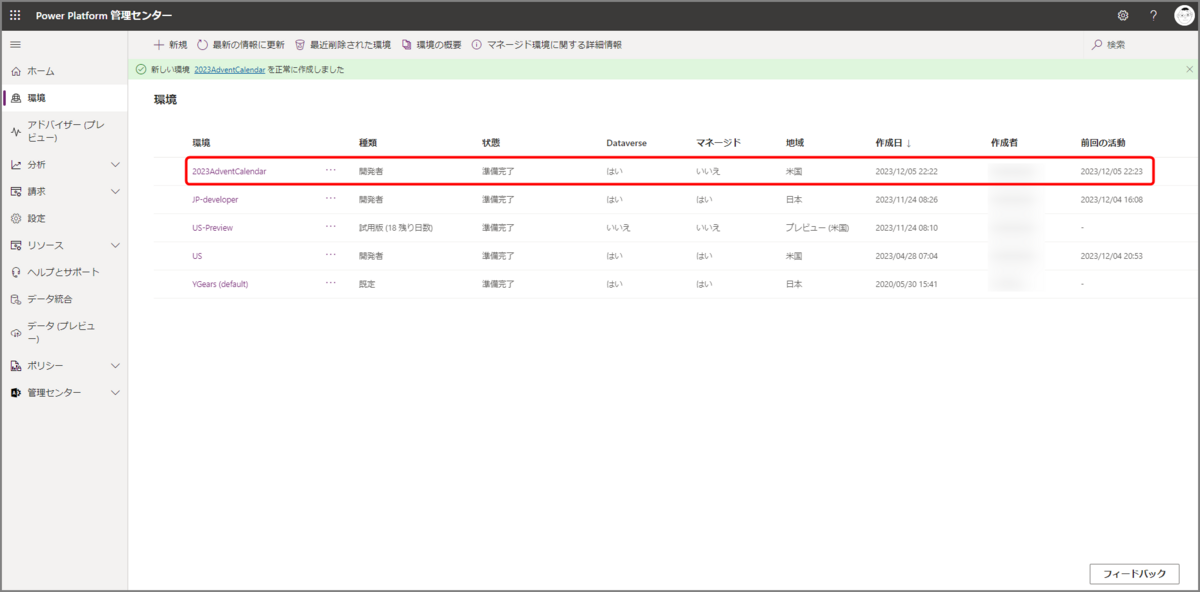Dismiss the green success notification
The height and width of the screenshot is (592, 1200).
[x=1189, y=69]
